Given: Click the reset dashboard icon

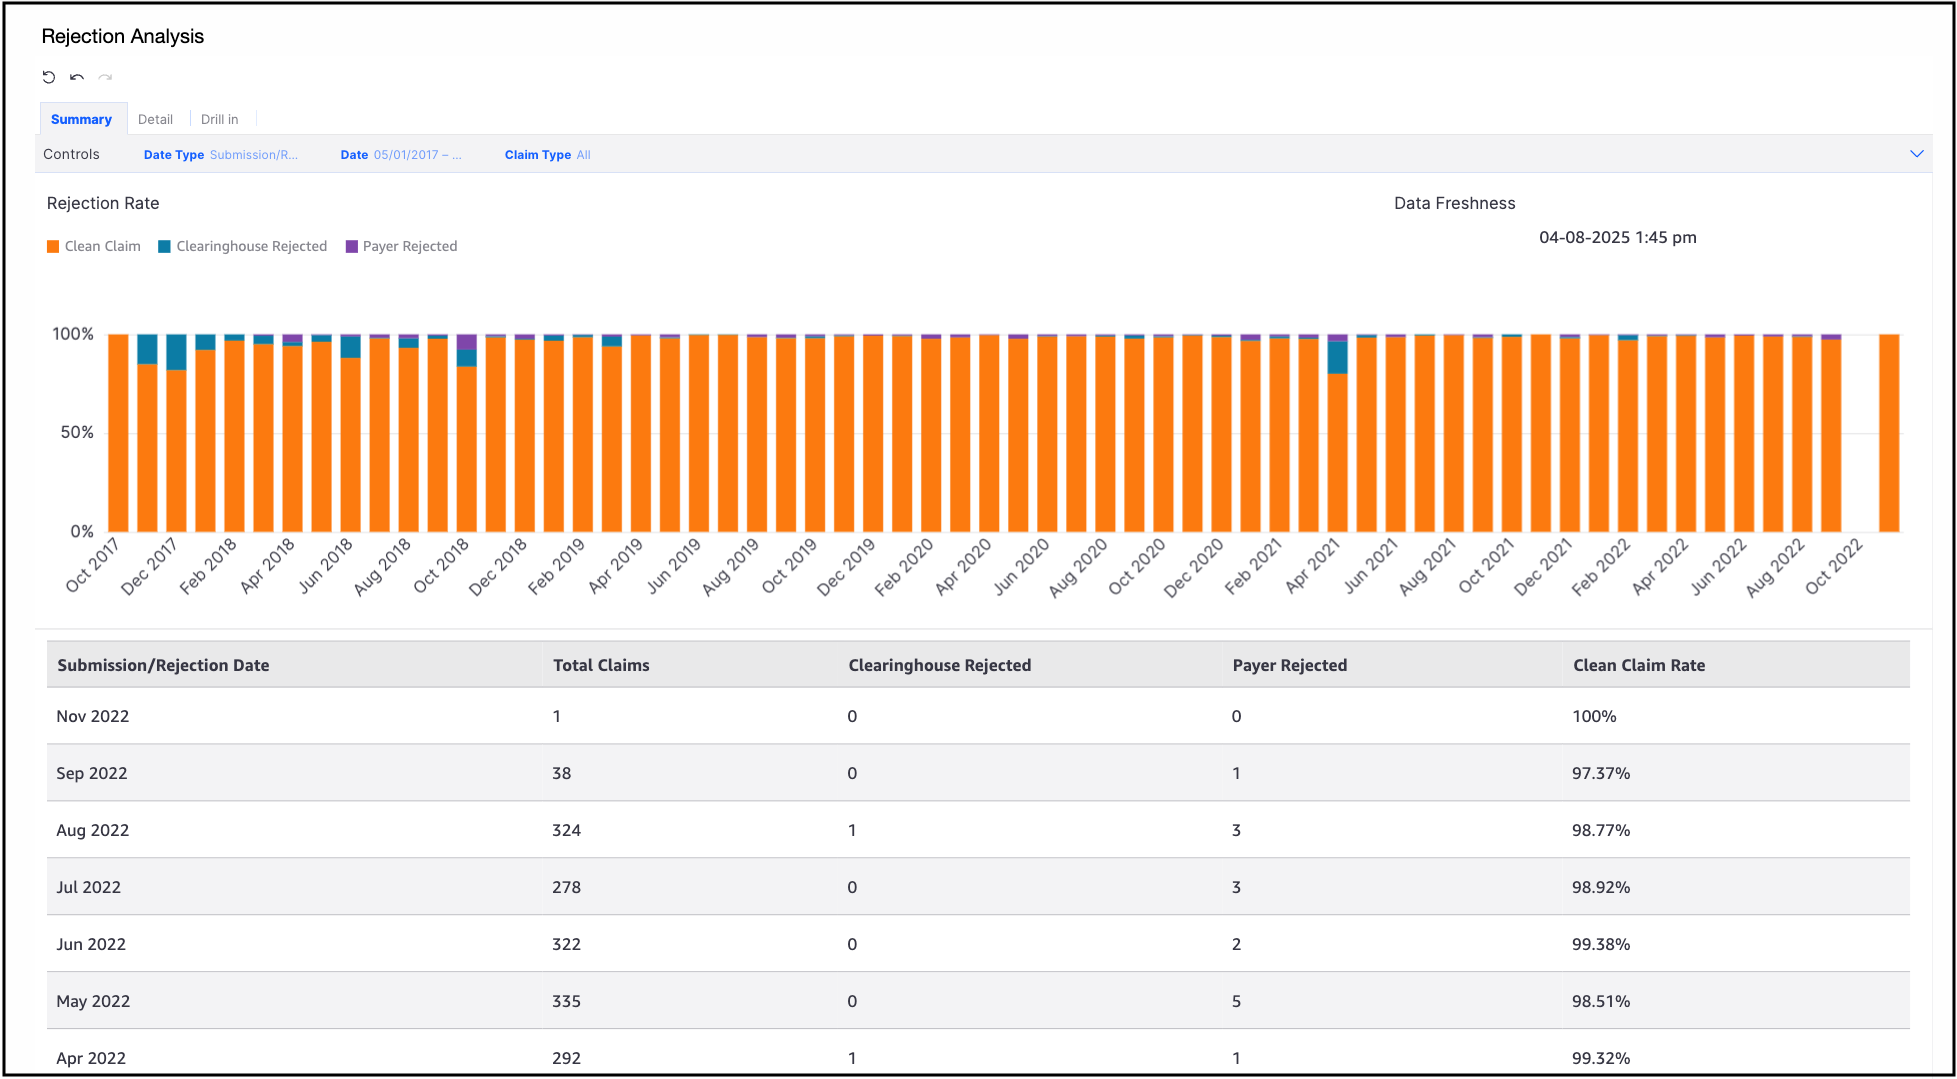Looking at the screenshot, I should [48, 77].
